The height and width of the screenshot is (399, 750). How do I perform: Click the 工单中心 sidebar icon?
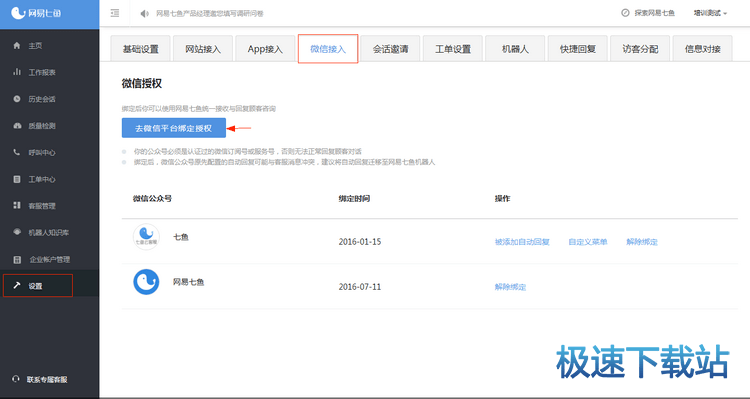click(17, 179)
